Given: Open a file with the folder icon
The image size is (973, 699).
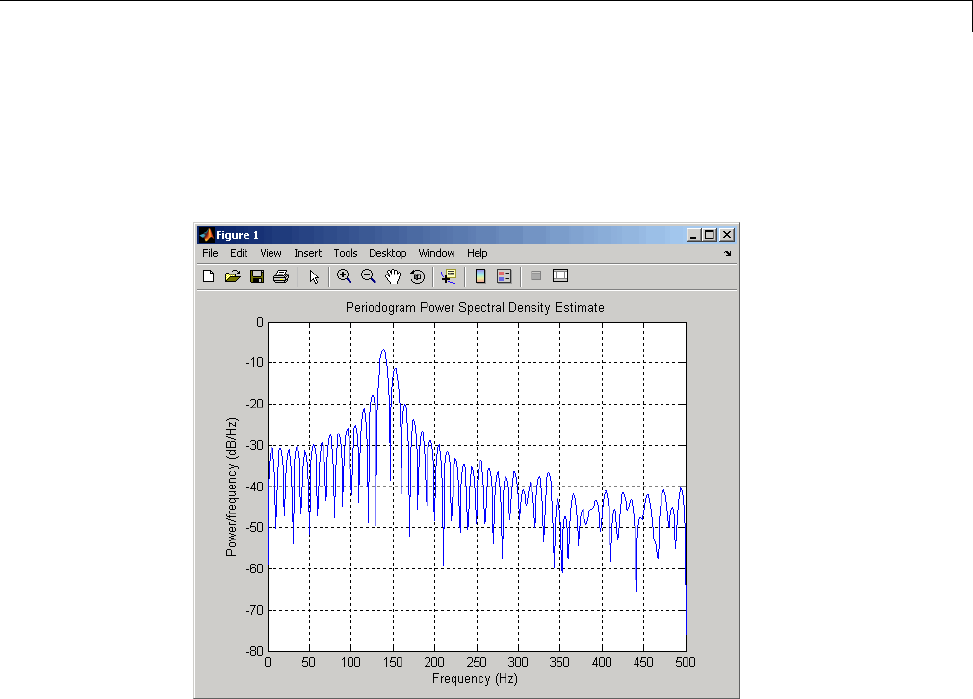Looking at the screenshot, I should click(232, 276).
